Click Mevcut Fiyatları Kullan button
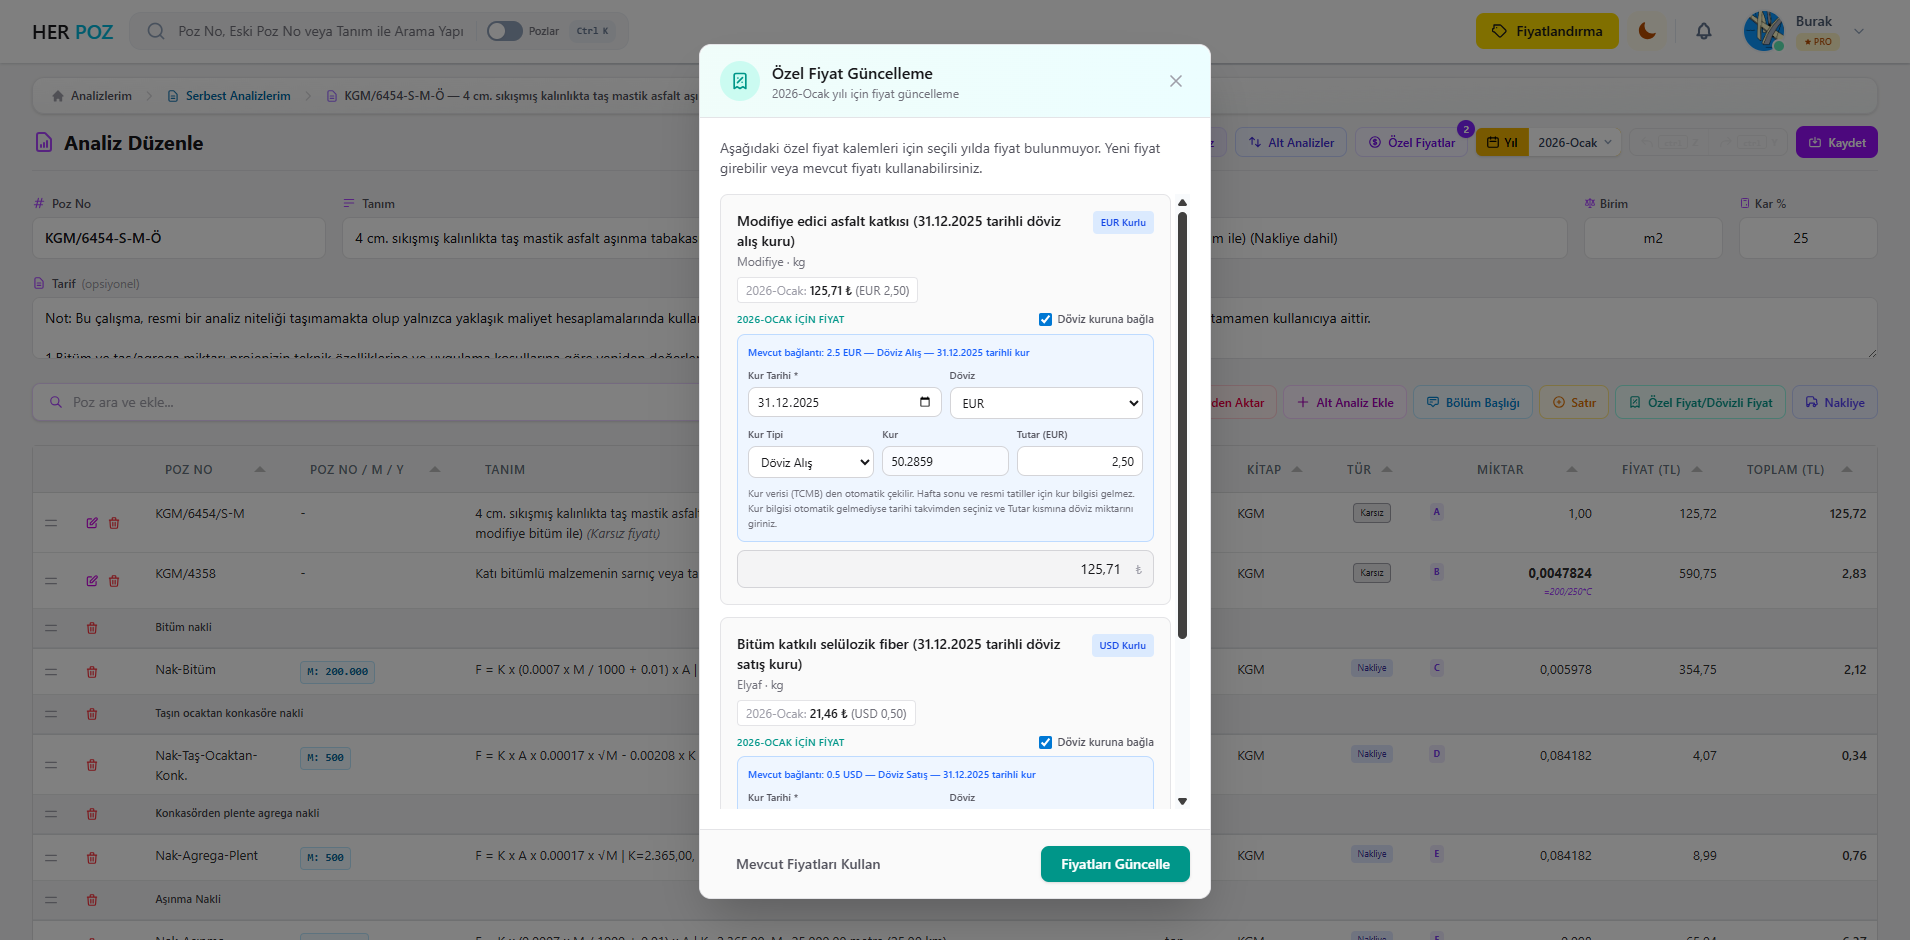Screen dimensions: 1910x940 tap(808, 864)
